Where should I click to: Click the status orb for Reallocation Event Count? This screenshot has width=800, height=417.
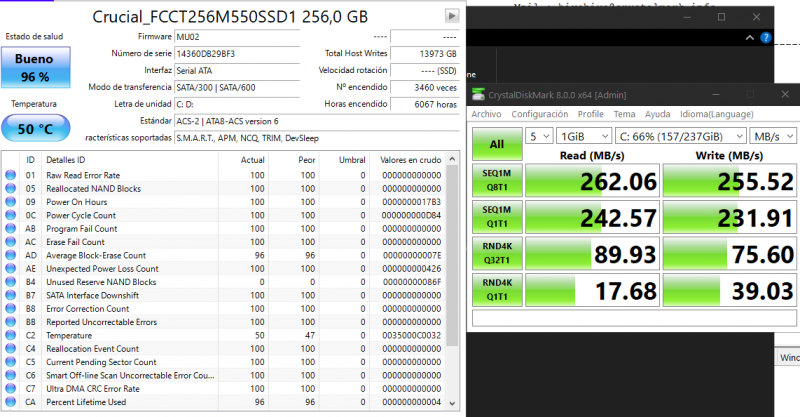tap(10, 349)
